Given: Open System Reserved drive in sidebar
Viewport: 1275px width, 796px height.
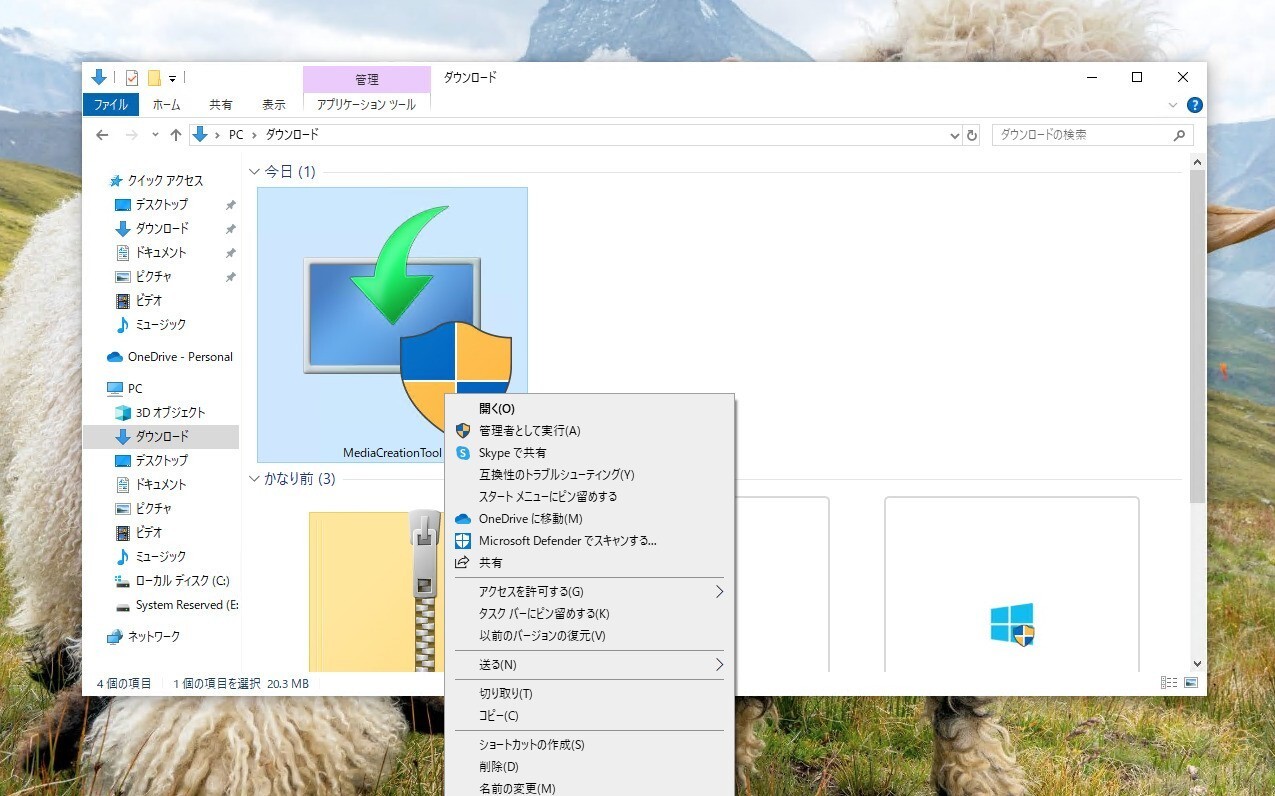Looking at the screenshot, I should [x=187, y=605].
